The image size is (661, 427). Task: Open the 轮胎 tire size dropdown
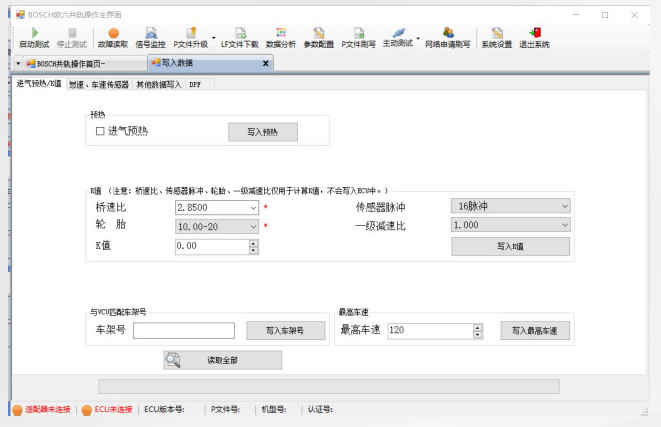(252, 227)
